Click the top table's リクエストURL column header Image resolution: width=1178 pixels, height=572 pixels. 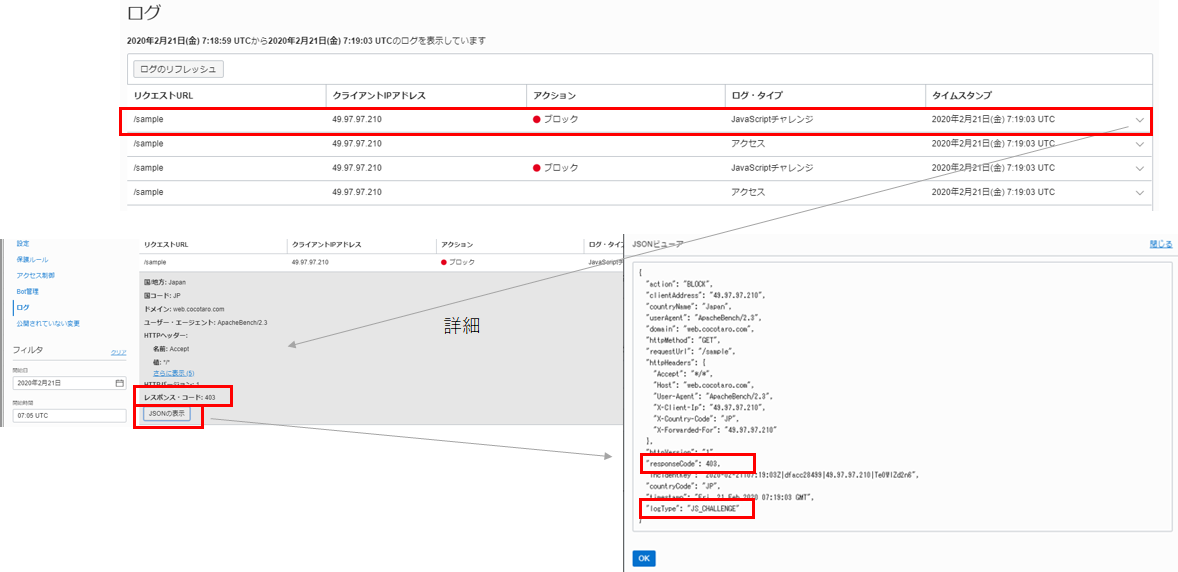click(164, 95)
